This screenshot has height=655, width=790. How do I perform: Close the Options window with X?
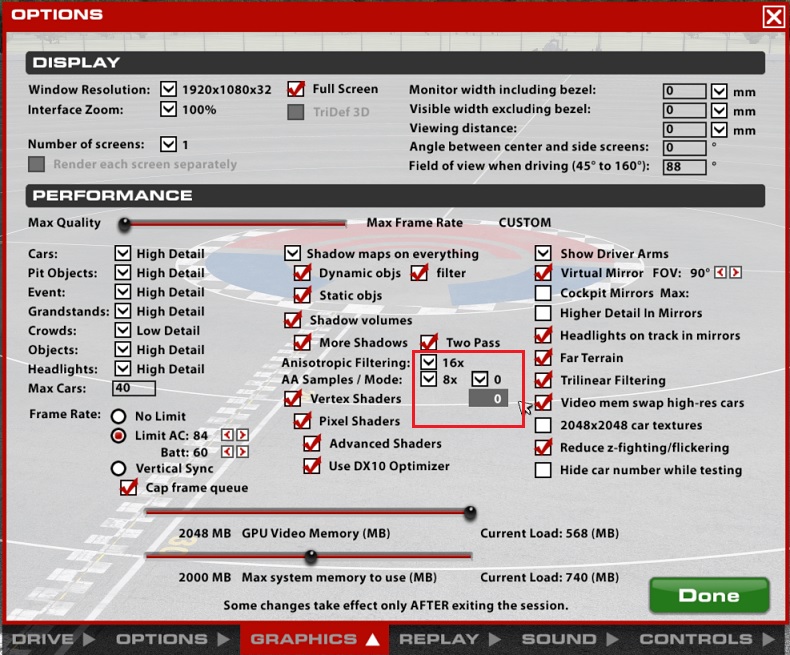pos(773,16)
